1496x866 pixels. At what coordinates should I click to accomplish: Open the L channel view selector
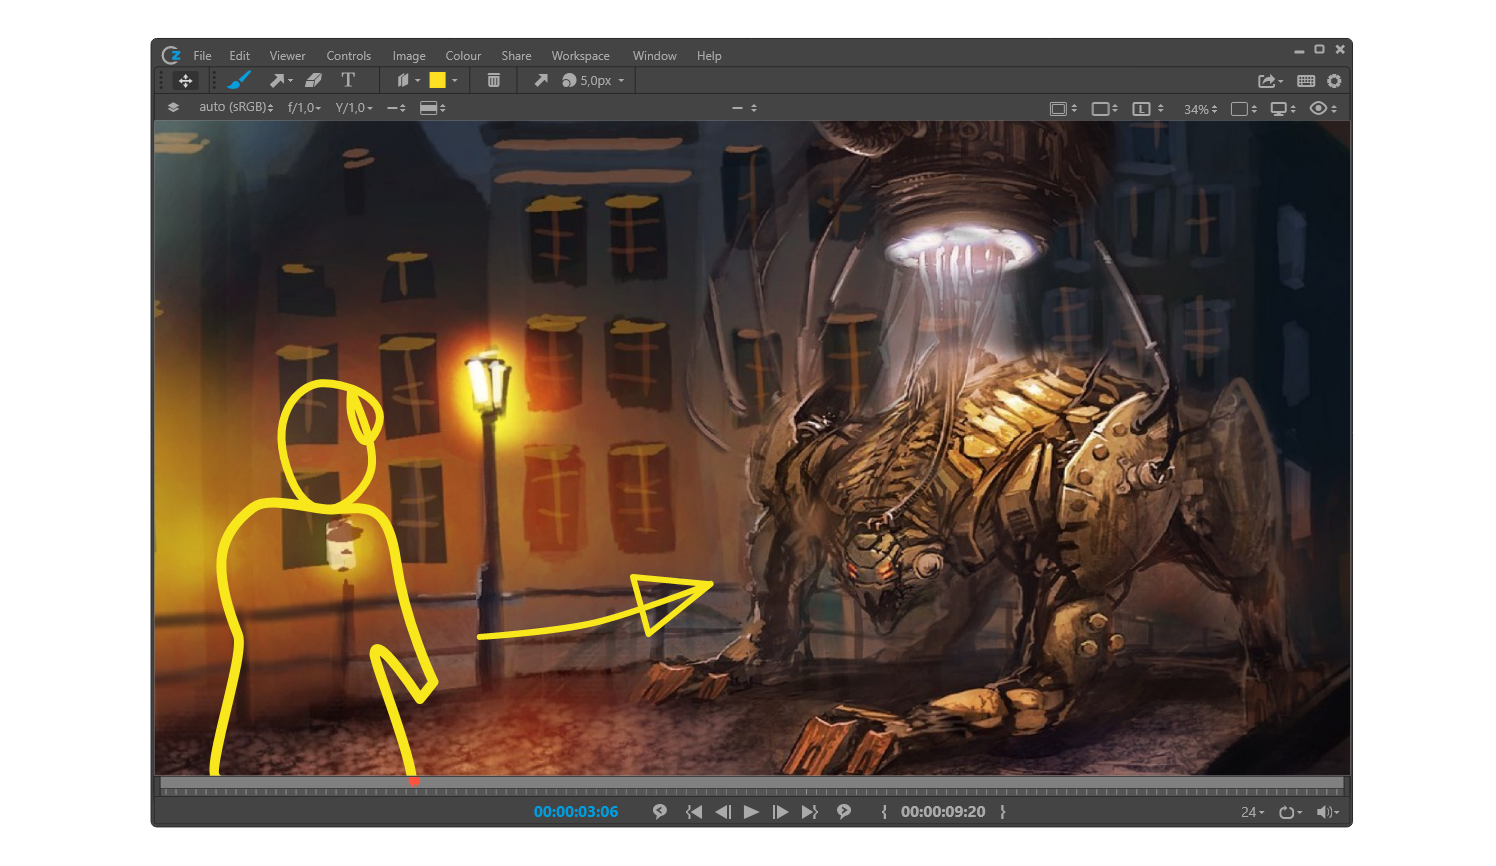(1147, 109)
